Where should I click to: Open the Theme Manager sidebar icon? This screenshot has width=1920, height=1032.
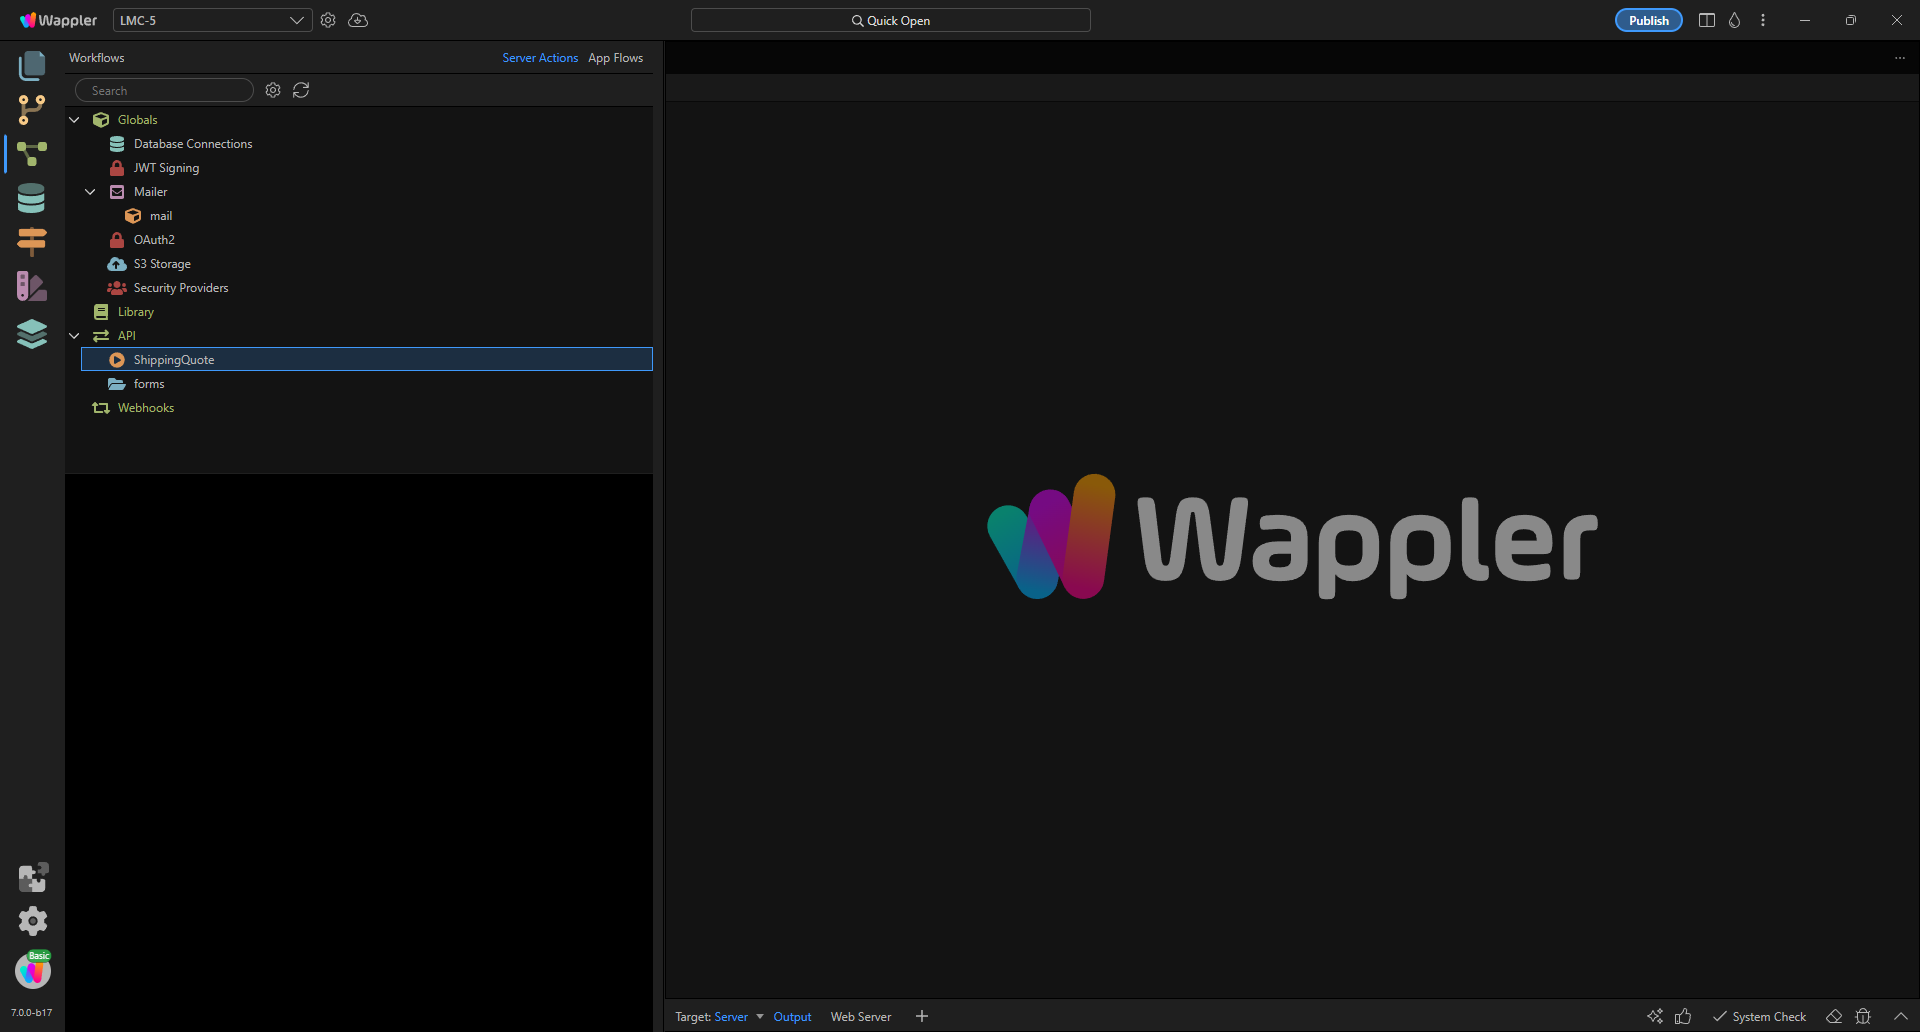[x=32, y=287]
